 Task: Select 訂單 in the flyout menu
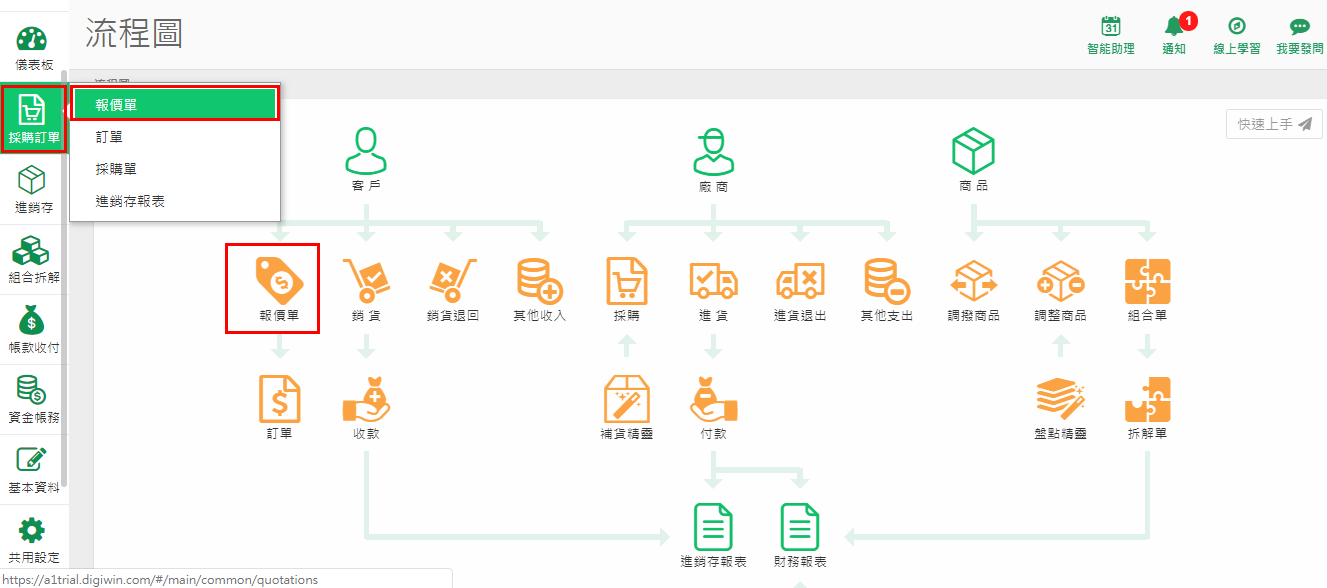(x=175, y=137)
